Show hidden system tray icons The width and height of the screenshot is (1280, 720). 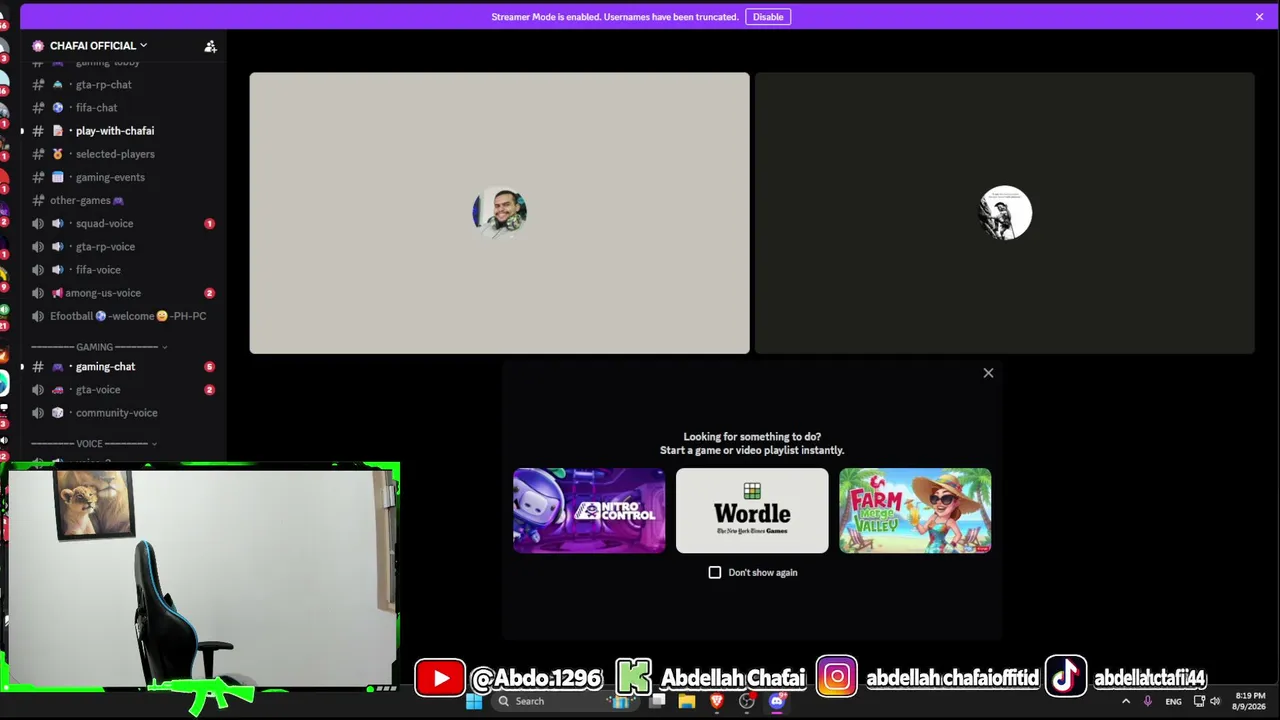tap(1126, 702)
